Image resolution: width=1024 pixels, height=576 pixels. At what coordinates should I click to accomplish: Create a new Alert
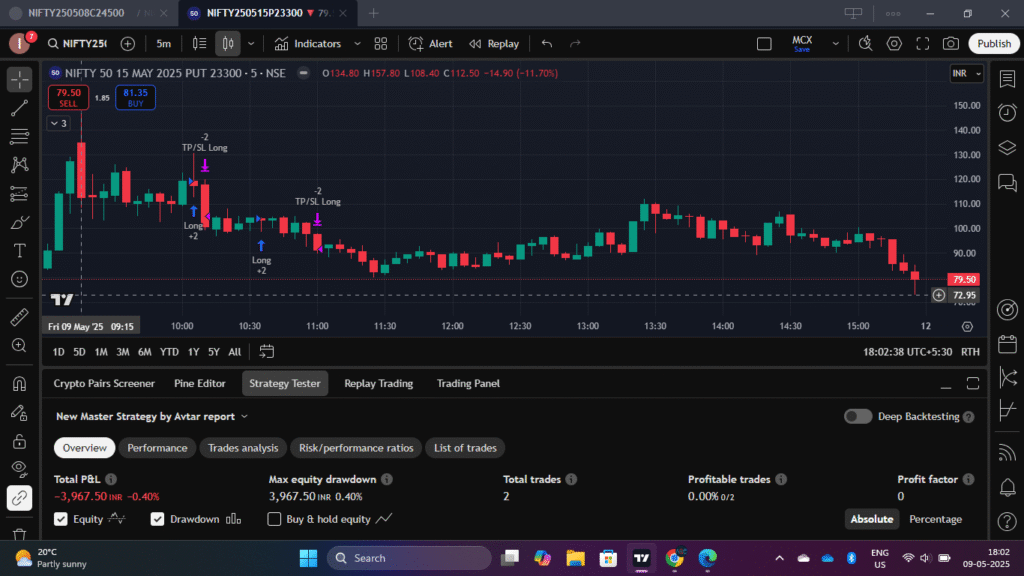pyautogui.click(x=430, y=44)
